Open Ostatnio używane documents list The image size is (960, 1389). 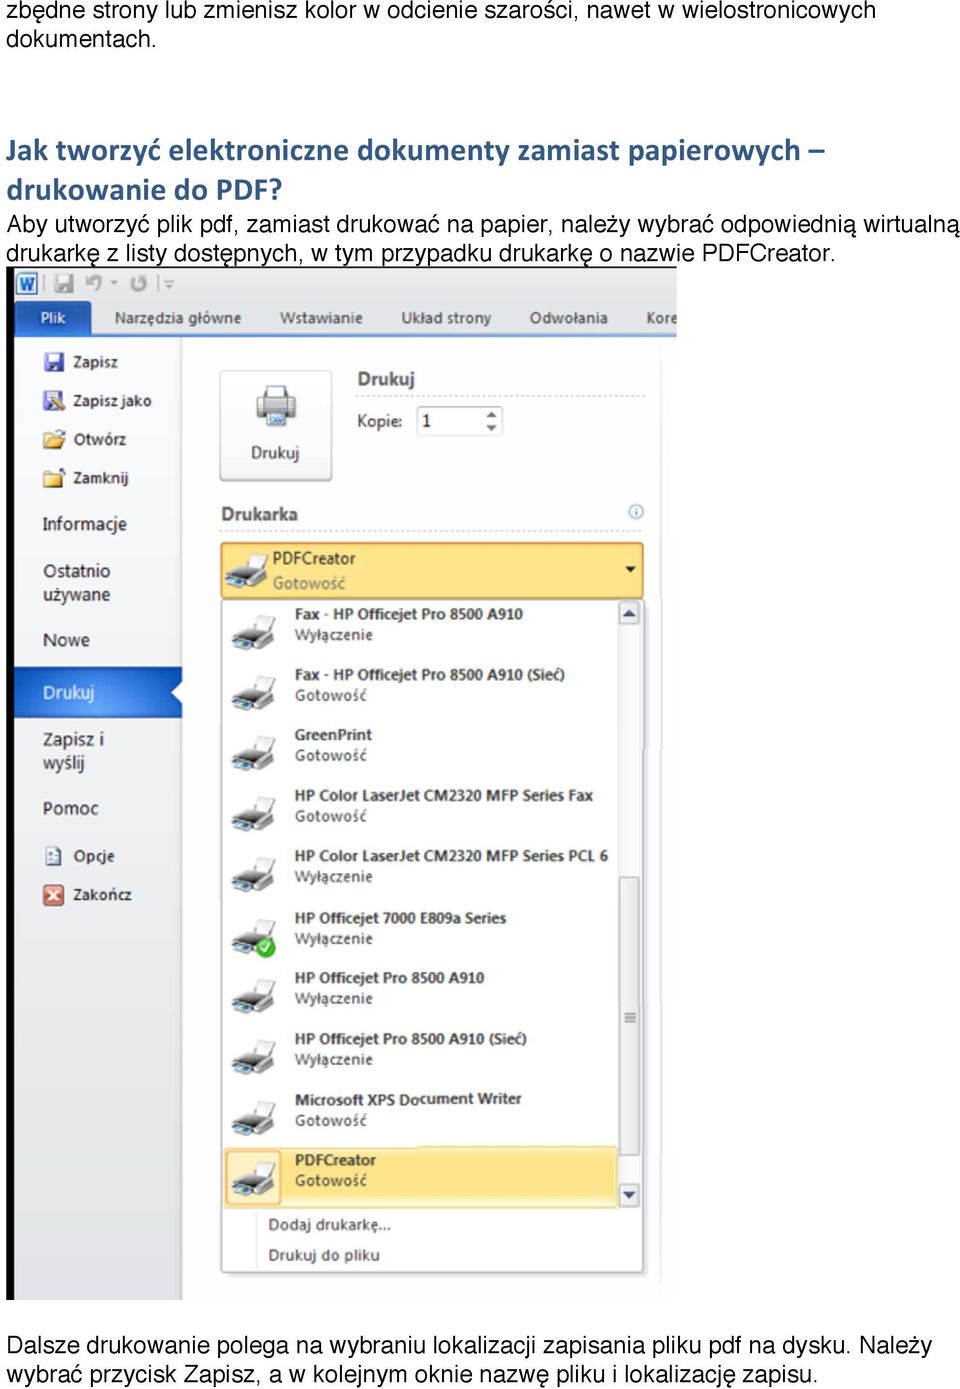[76, 583]
